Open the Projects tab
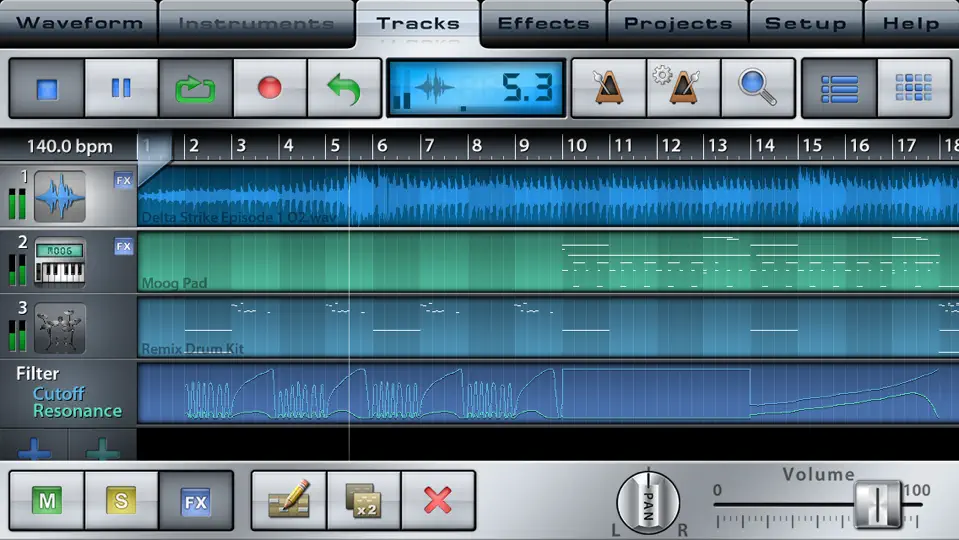 (x=678, y=23)
